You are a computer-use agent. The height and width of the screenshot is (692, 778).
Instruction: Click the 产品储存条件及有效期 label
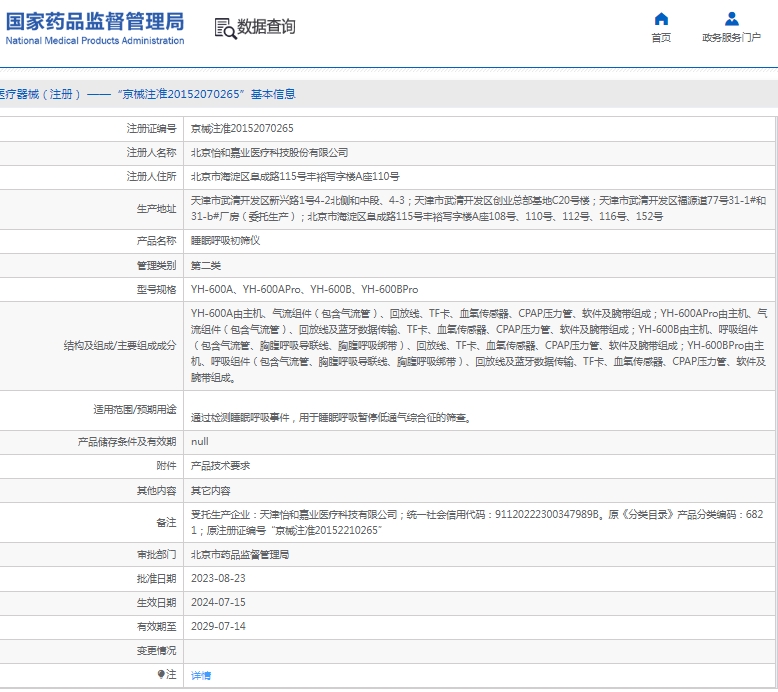pyautogui.click(x=127, y=441)
